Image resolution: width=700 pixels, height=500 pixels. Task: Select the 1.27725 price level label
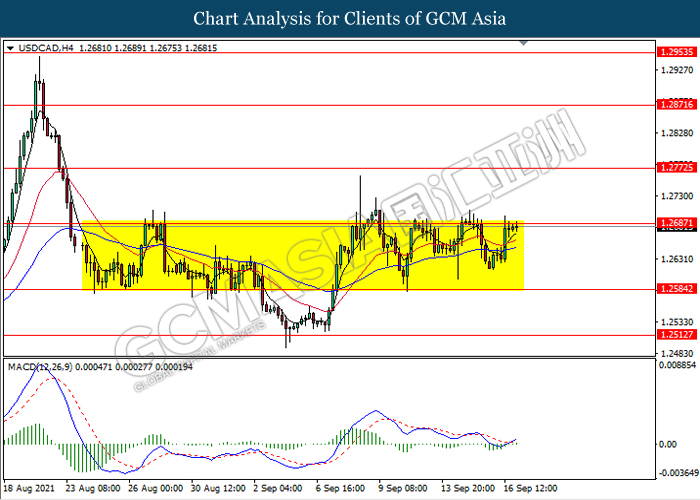pyautogui.click(x=677, y=168)
